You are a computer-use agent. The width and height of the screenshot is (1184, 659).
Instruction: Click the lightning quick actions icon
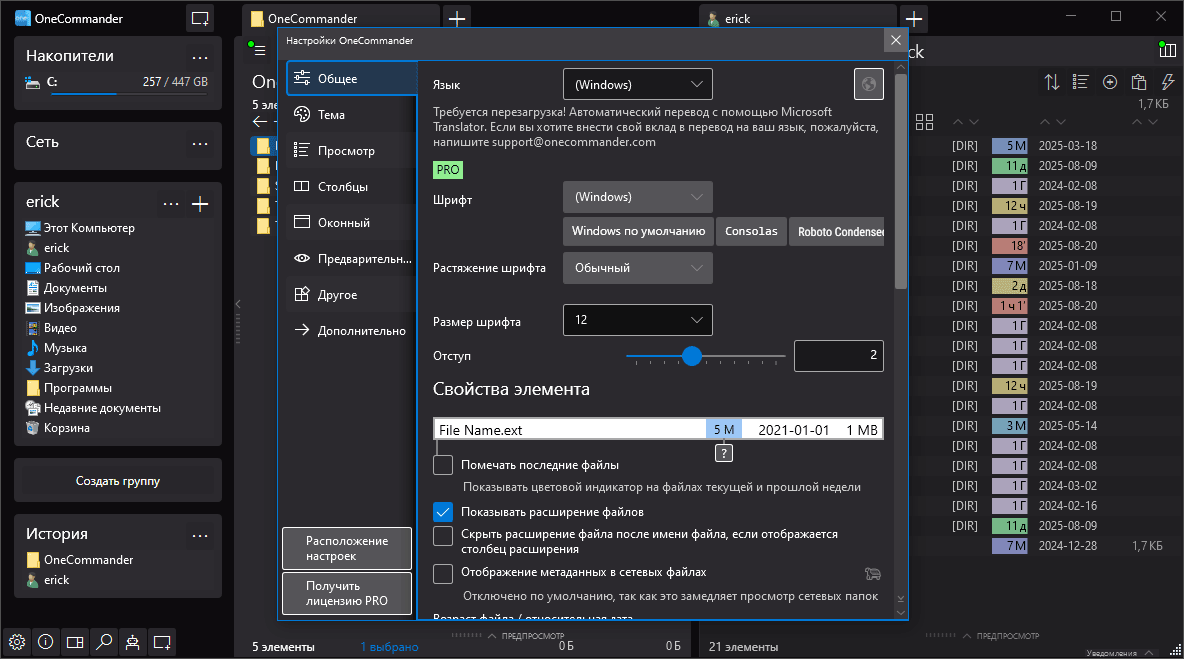click(x=1167, y=82)
